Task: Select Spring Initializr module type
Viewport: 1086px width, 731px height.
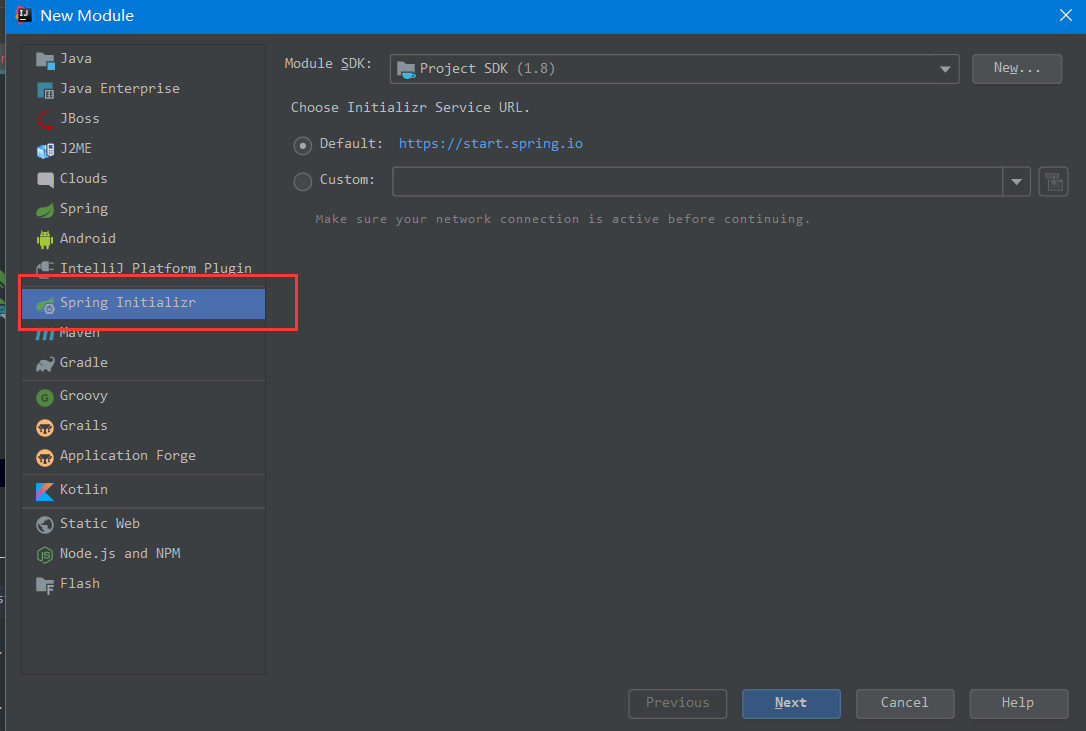Action: [x=143, y=303]
